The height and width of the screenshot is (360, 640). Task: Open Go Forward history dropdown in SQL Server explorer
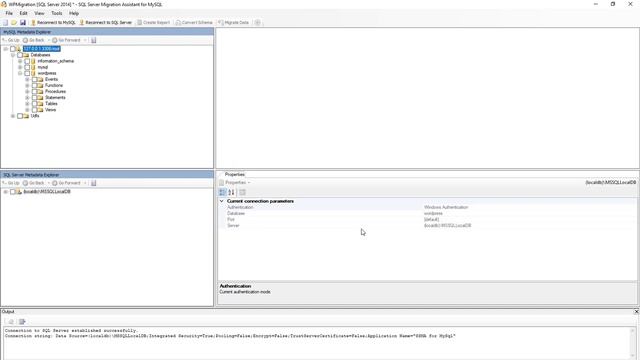pos(85,183)
